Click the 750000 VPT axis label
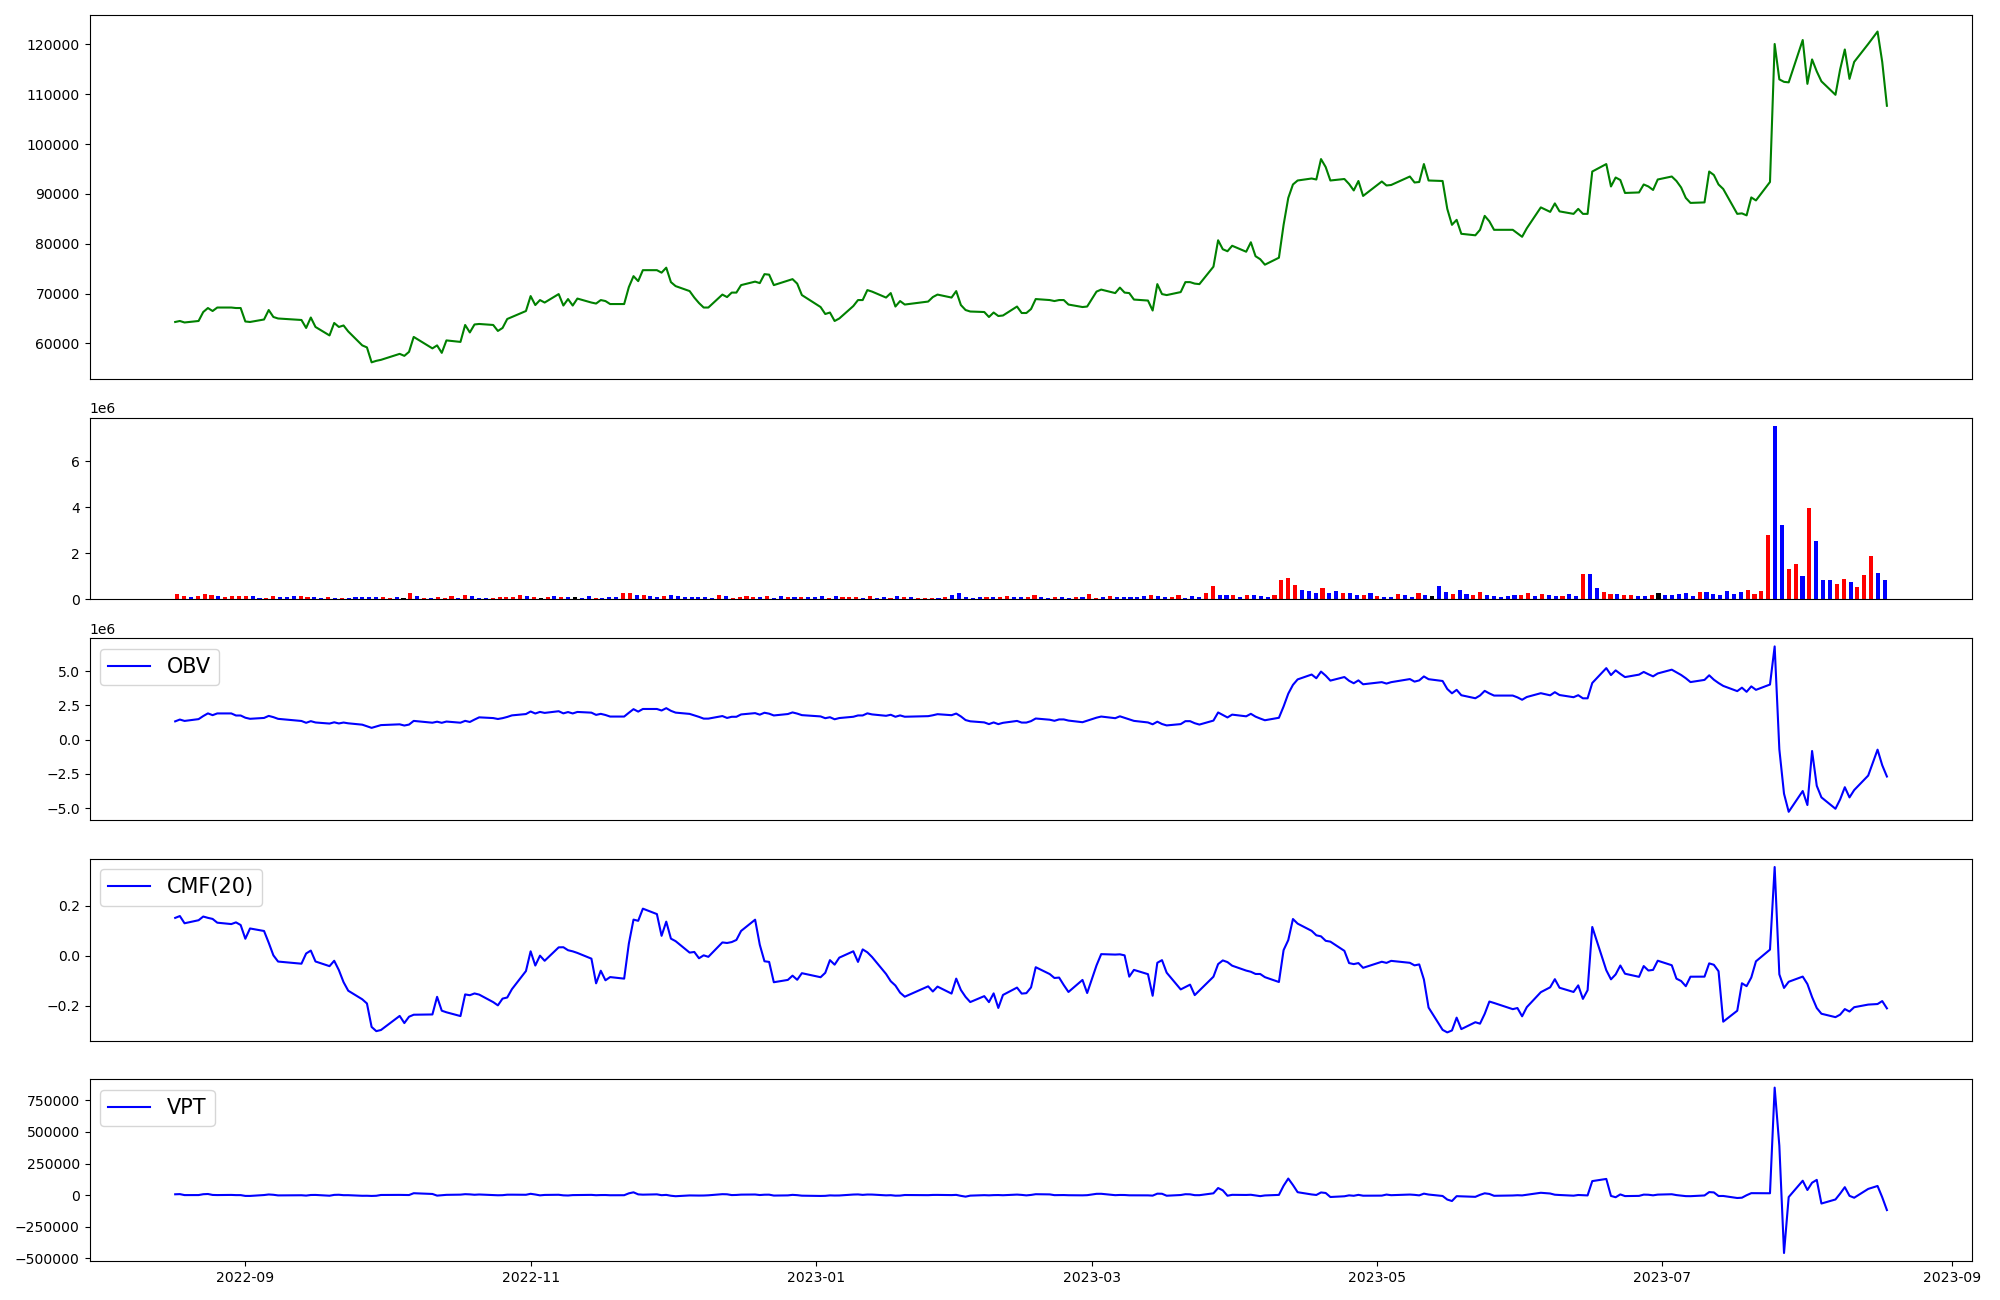Screen dimensions: 2000x1300 click(x=52, y=1101)
